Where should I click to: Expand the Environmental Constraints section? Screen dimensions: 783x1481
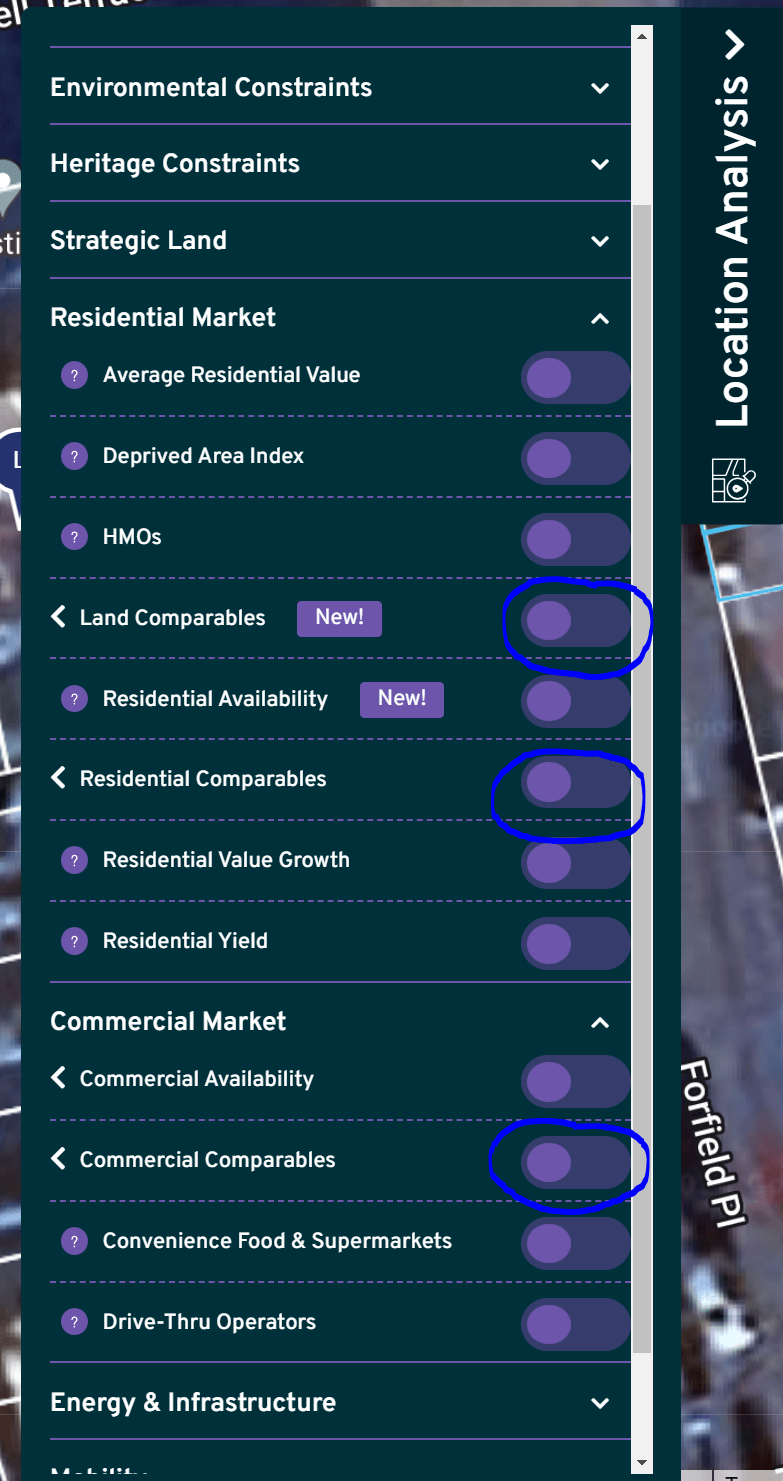coord(599,88)
